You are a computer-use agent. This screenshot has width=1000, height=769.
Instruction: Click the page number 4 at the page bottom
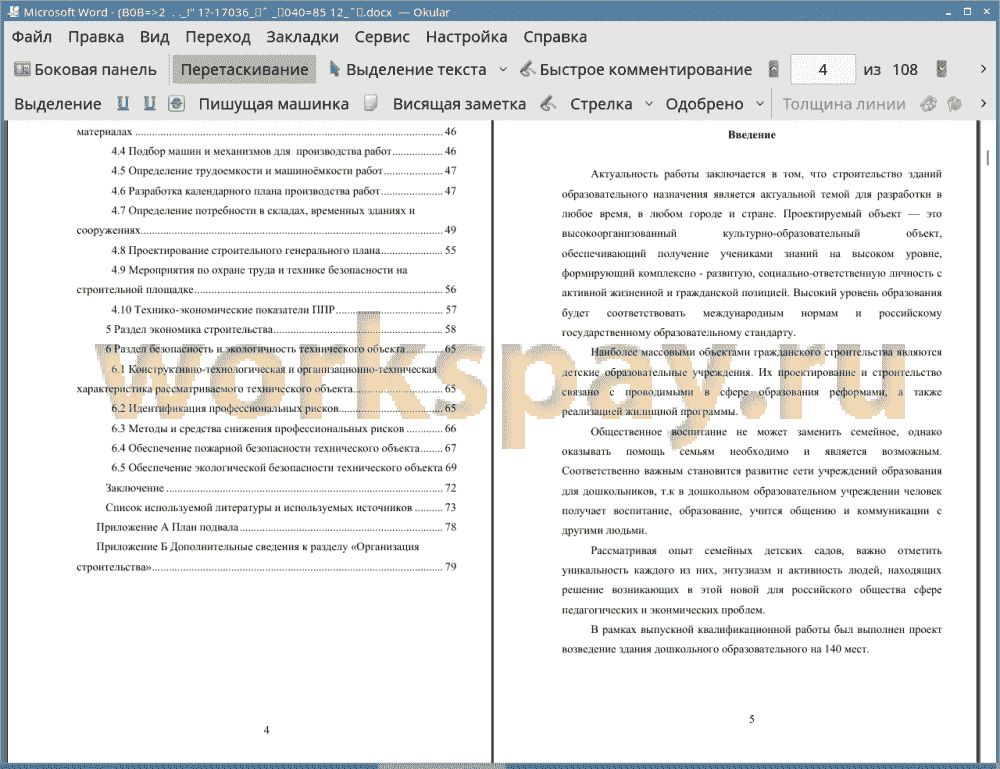[266, 729]
